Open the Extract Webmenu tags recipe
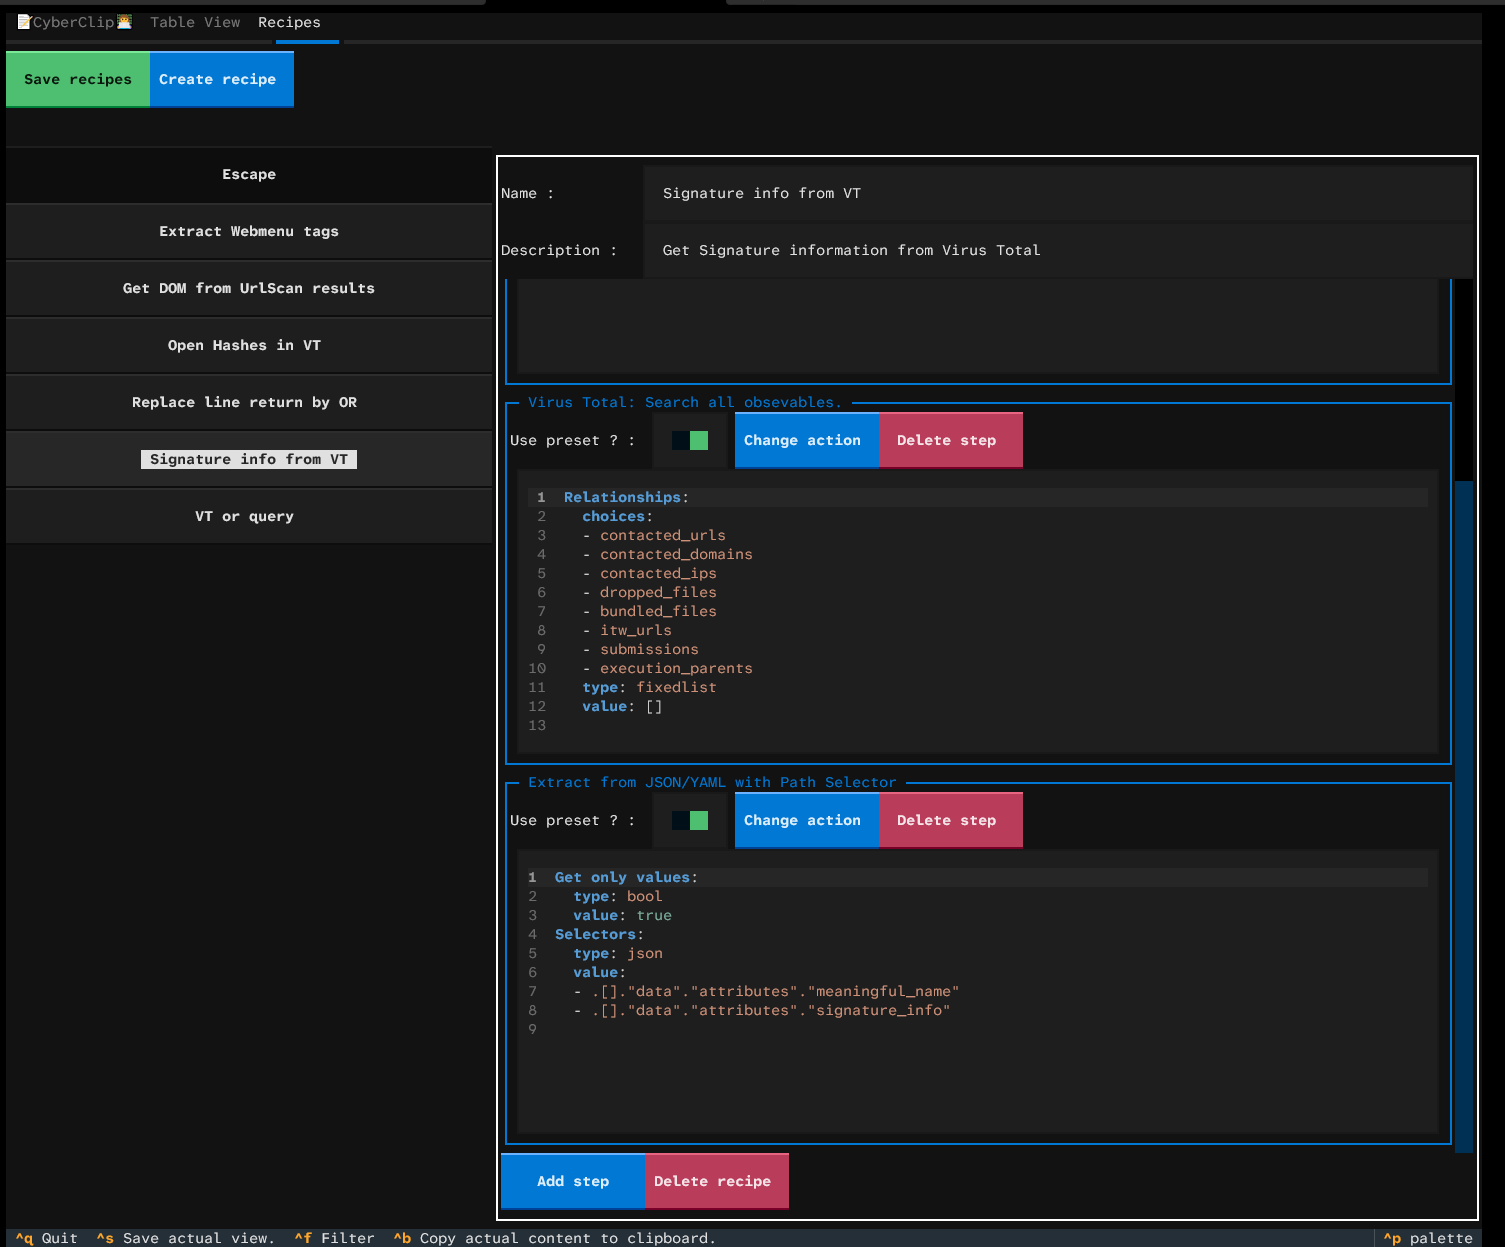The width and height of the screenshot is (1505, 1247). (249, 231)
